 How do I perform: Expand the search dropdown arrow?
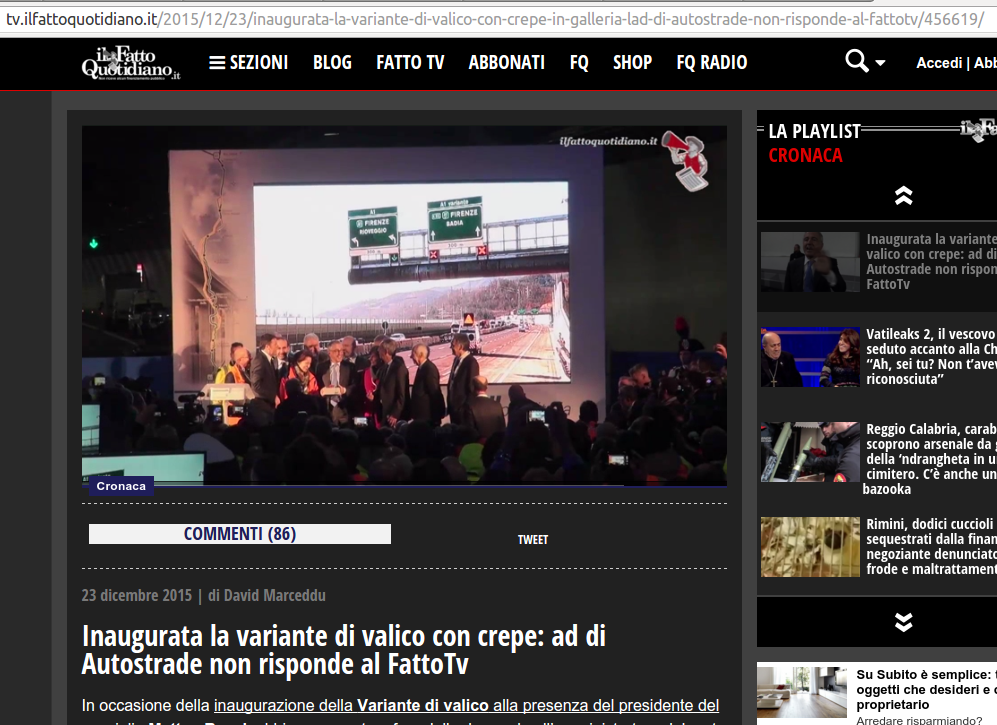tap(881, 63)
